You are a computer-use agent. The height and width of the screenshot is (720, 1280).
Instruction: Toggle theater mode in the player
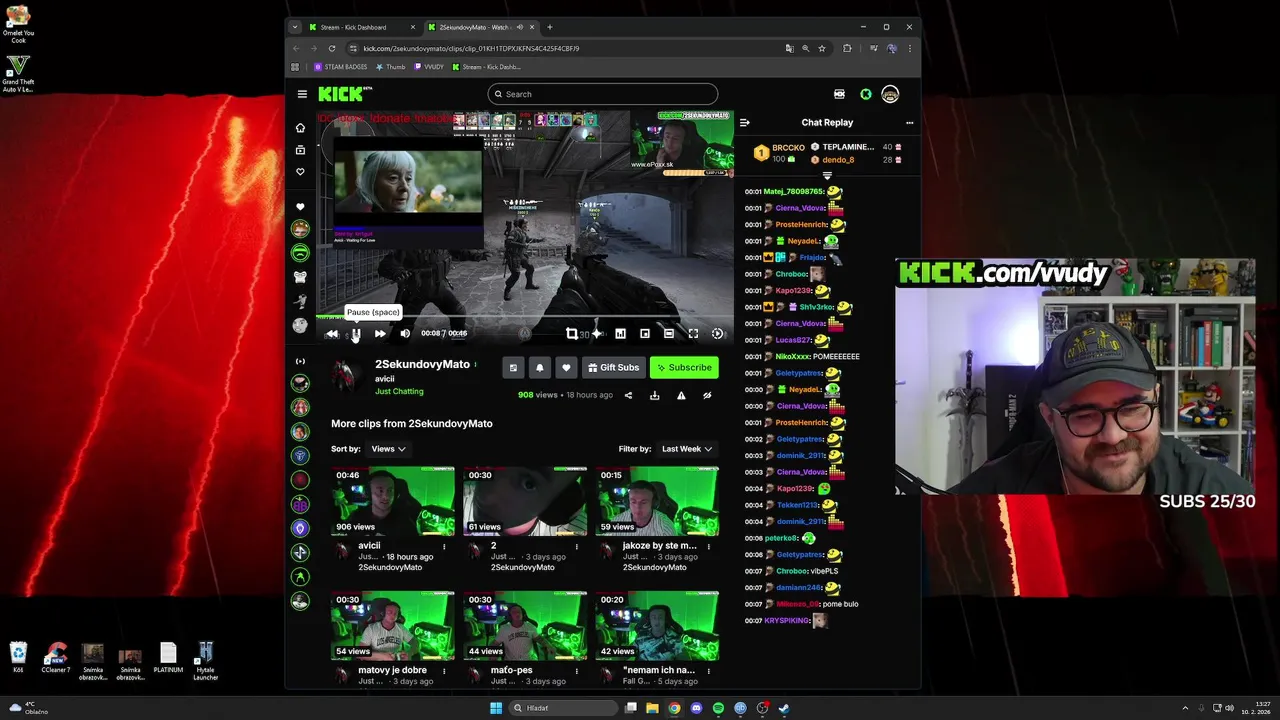click(x=669, y=334)
